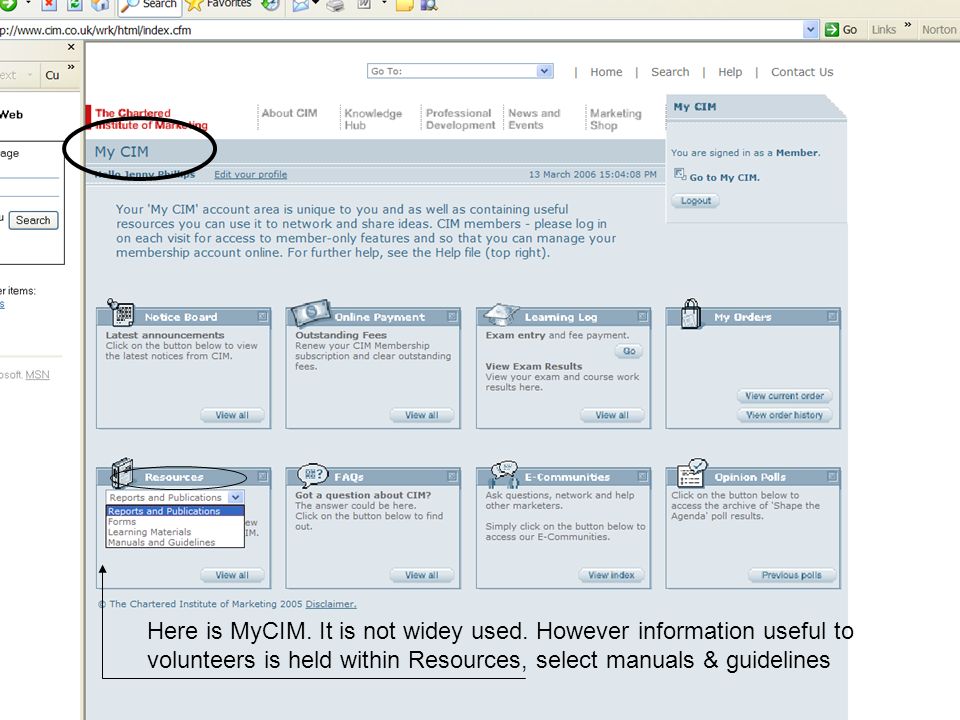Expand the side pane chevron overflow

pos(71,67)
